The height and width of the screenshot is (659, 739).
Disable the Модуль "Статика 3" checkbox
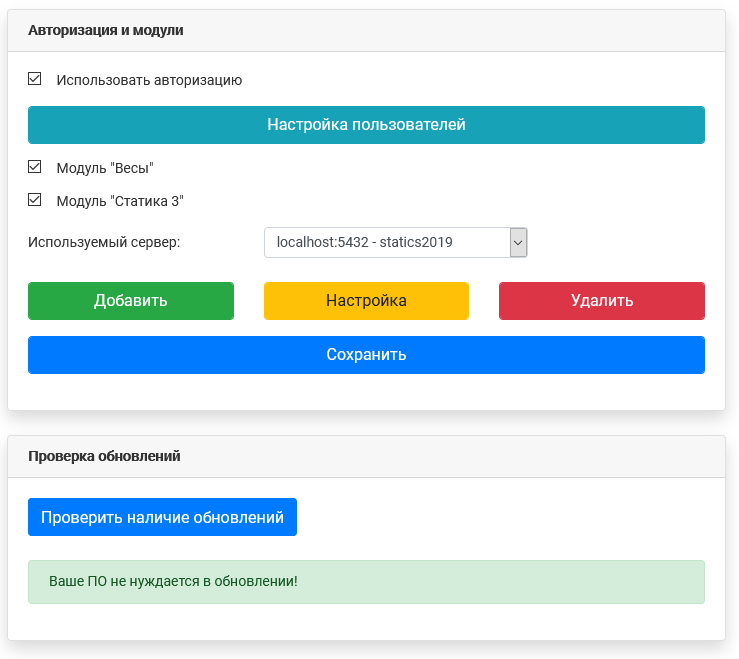[34, 200]
